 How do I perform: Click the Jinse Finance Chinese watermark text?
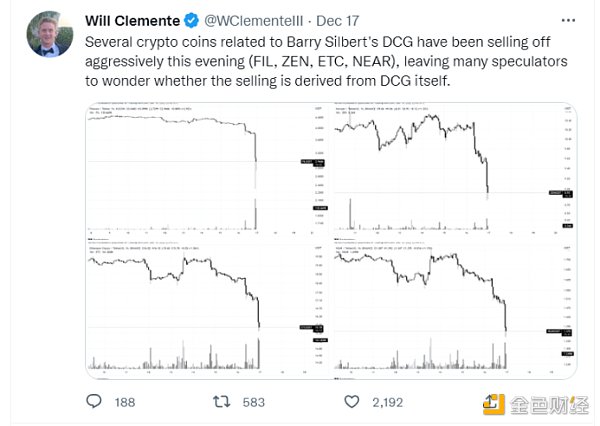[549, 405]
